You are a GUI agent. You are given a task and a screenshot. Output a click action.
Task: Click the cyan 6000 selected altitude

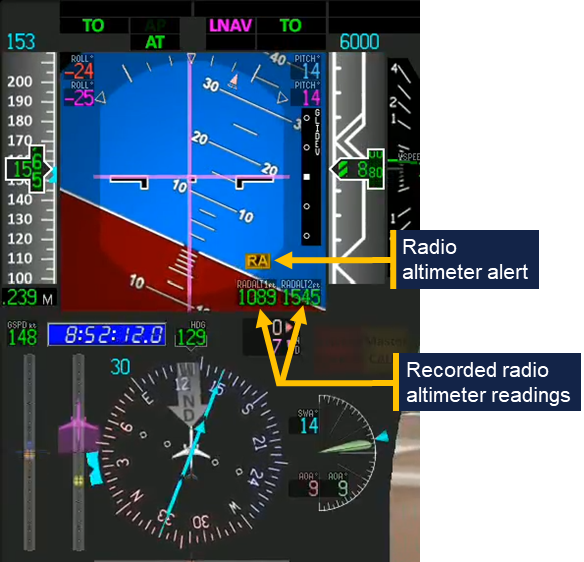click(x=359, y=41)
